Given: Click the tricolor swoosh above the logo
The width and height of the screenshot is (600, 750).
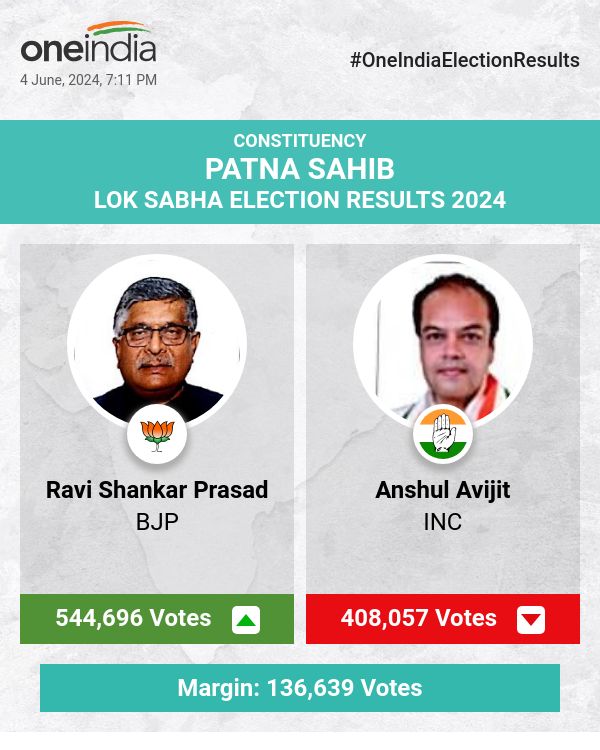Looking at the screenshot, I should [118, 28].
